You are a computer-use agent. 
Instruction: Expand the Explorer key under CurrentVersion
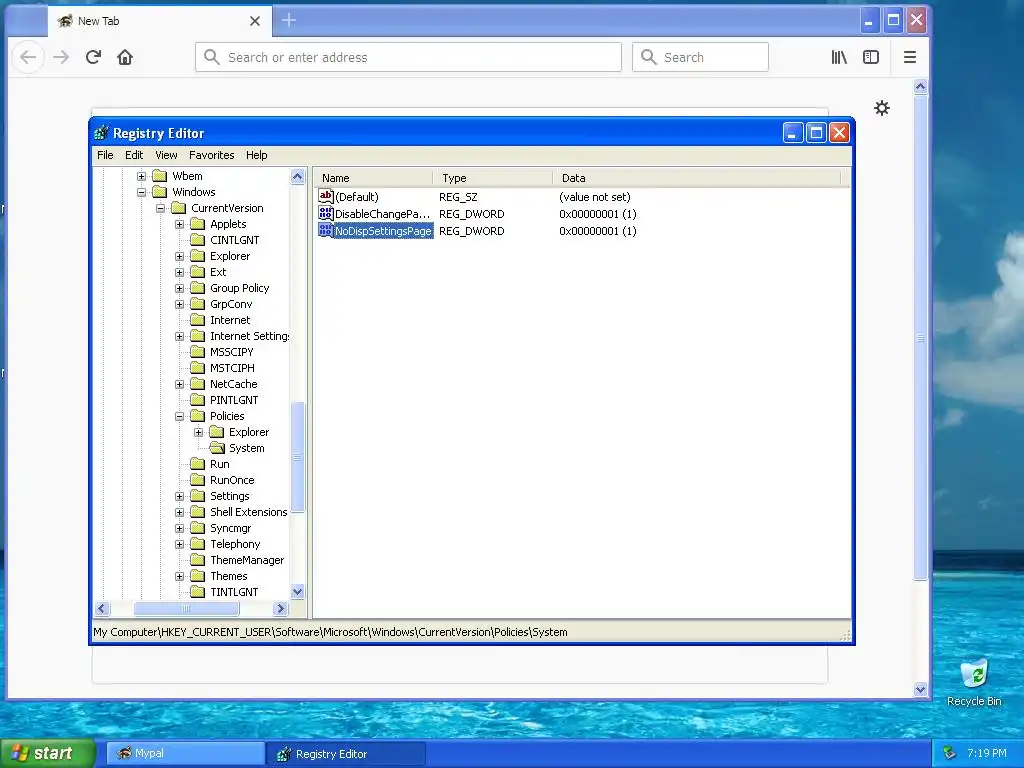click(x=179, y=256)
